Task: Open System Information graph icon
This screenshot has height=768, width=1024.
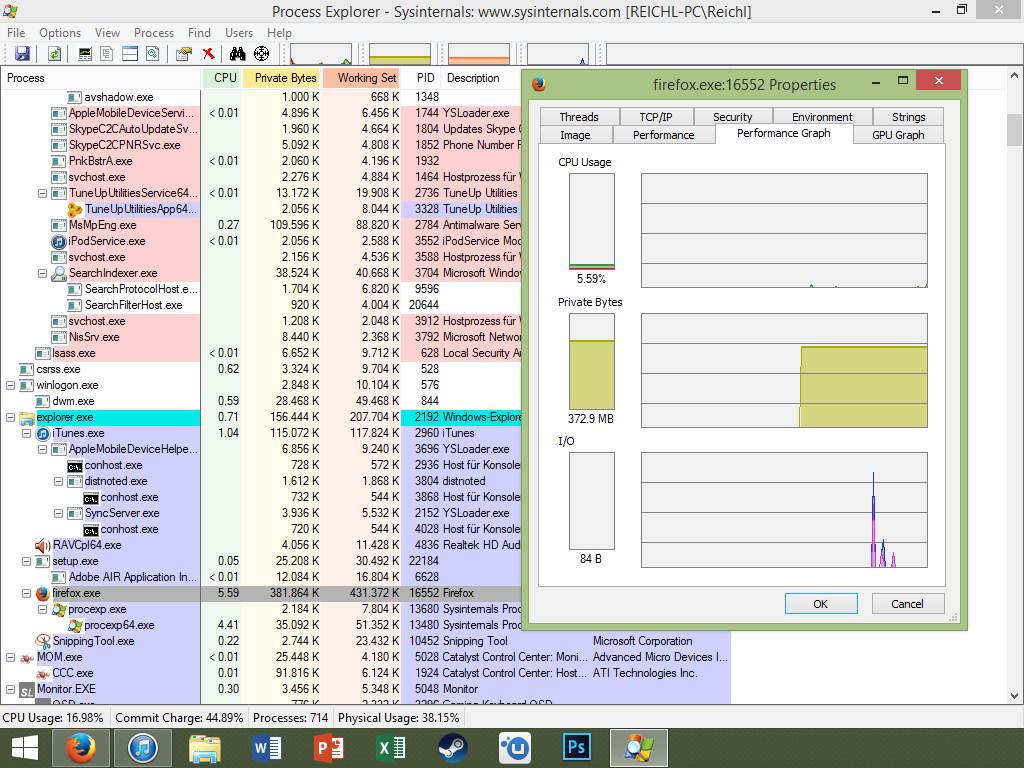Action: (x=85, y=54)
